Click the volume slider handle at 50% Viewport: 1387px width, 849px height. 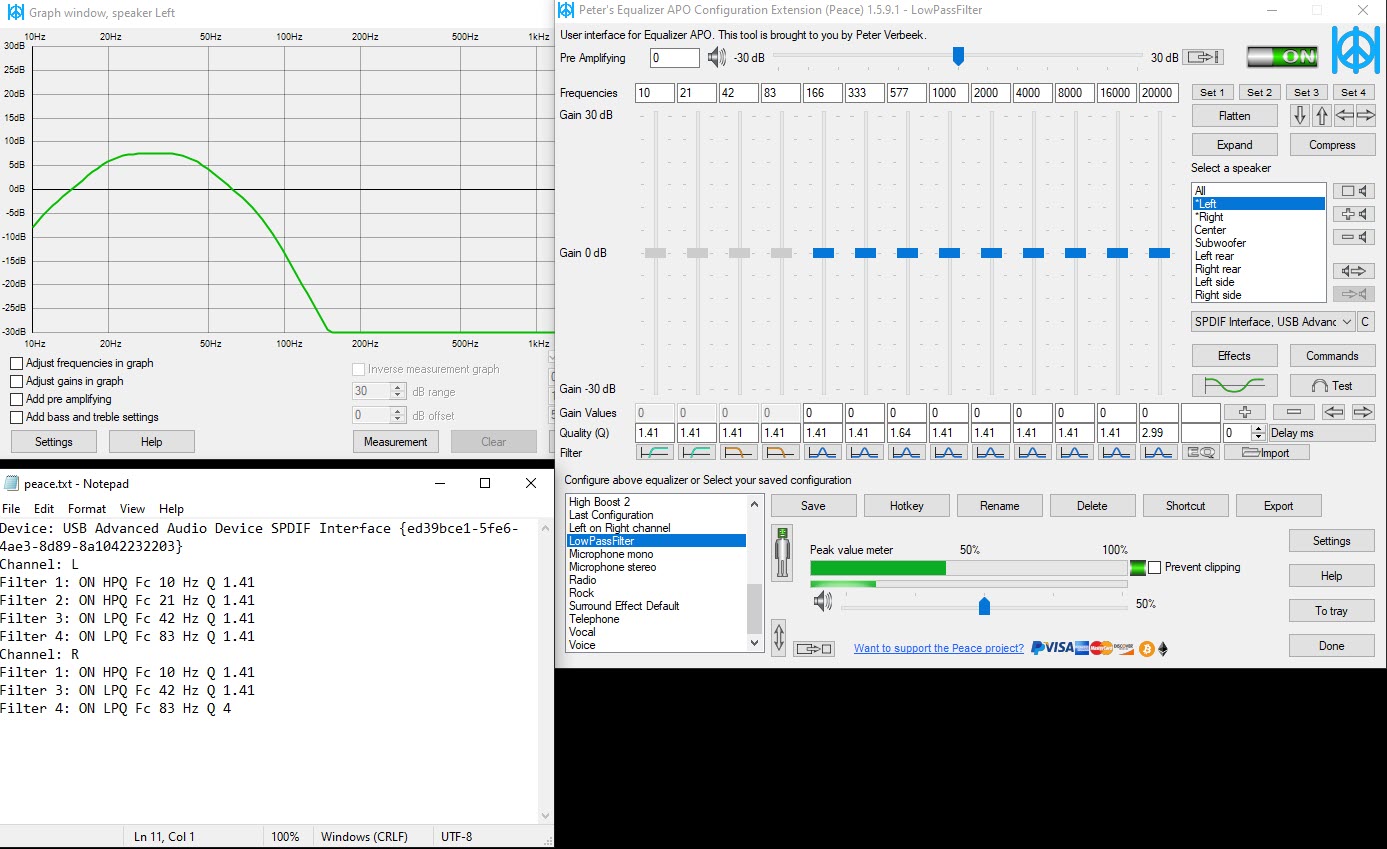pos(984,606)
